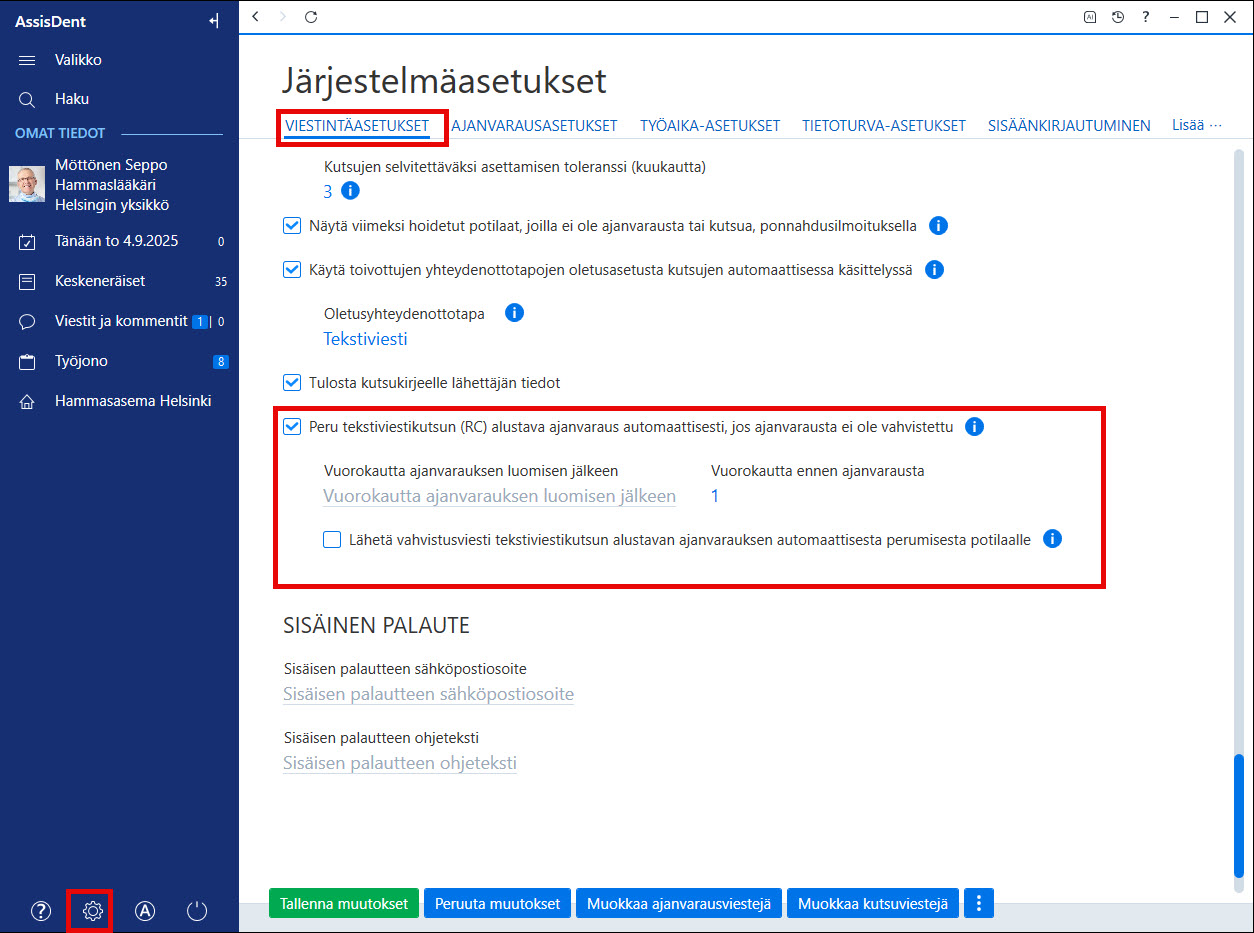1254x933 pixels.
Task: Click the Sisäisen palautteen sähköpostiosoite field
Action: click(428, 694)
